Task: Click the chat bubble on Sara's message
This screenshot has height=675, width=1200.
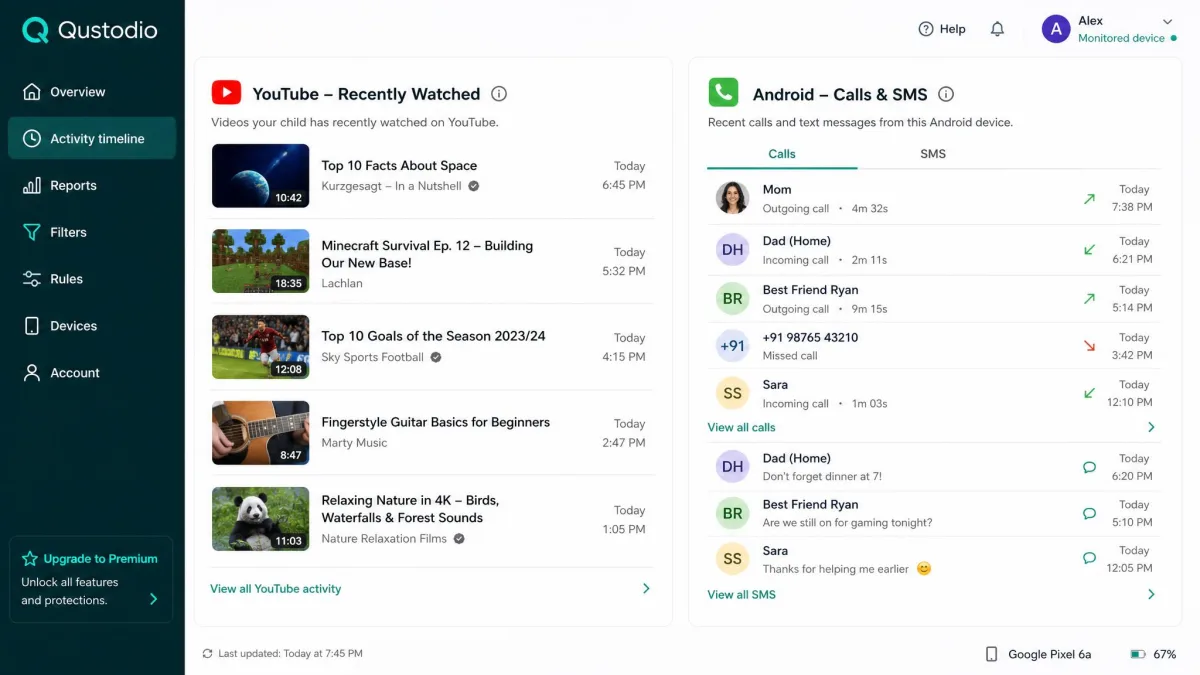Action: 1089,559
